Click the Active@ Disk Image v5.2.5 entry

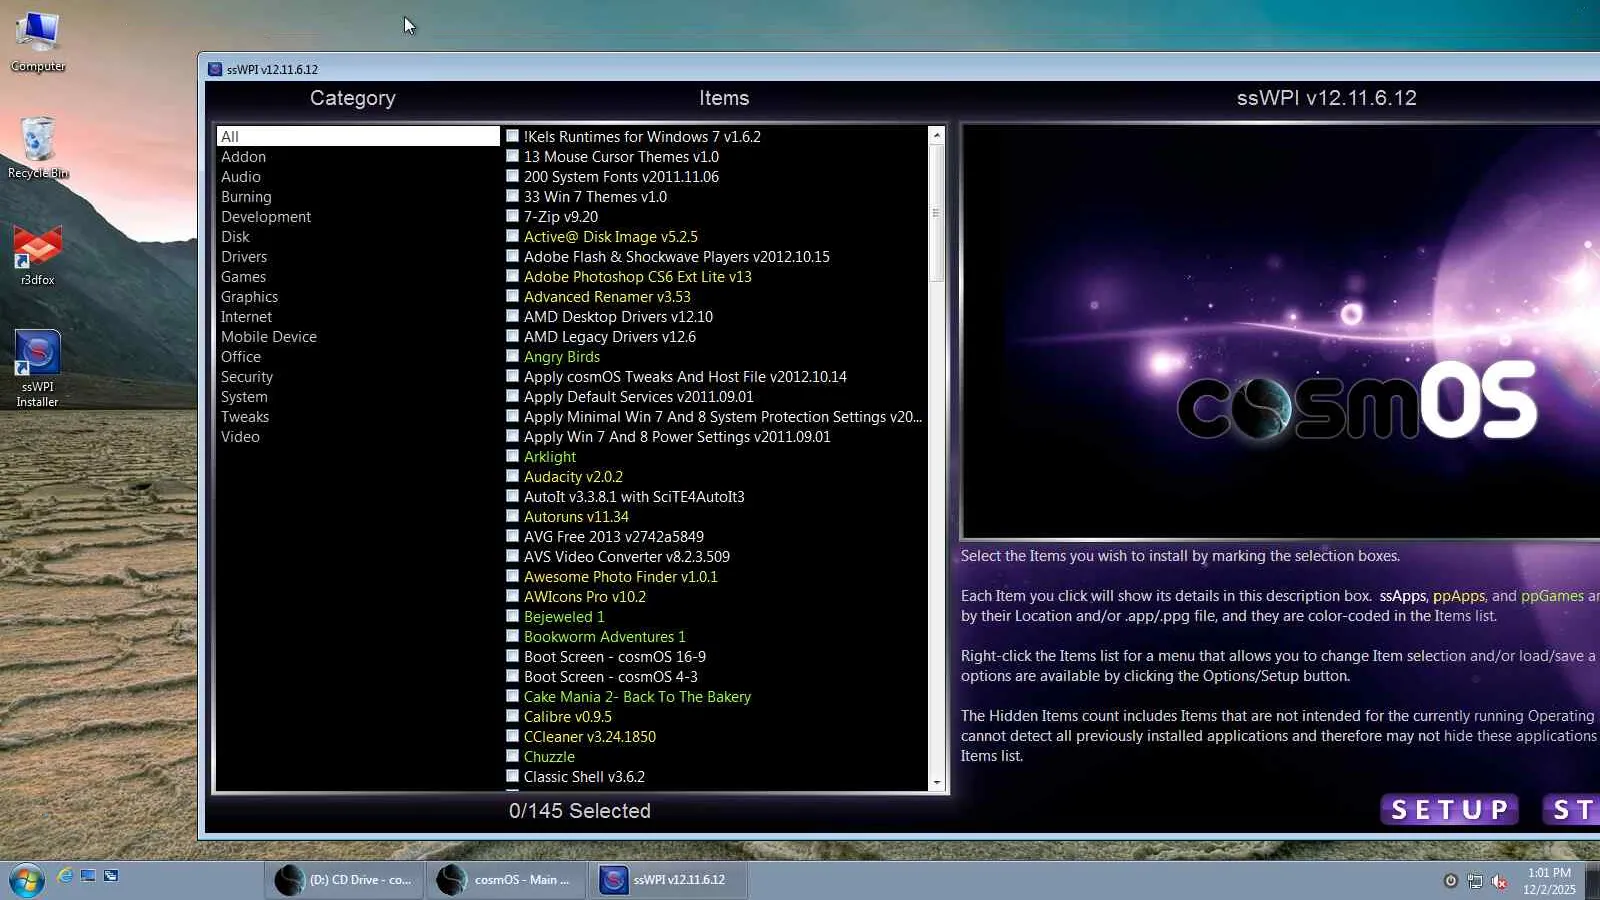pyautogui.click(x=610, y=236)
